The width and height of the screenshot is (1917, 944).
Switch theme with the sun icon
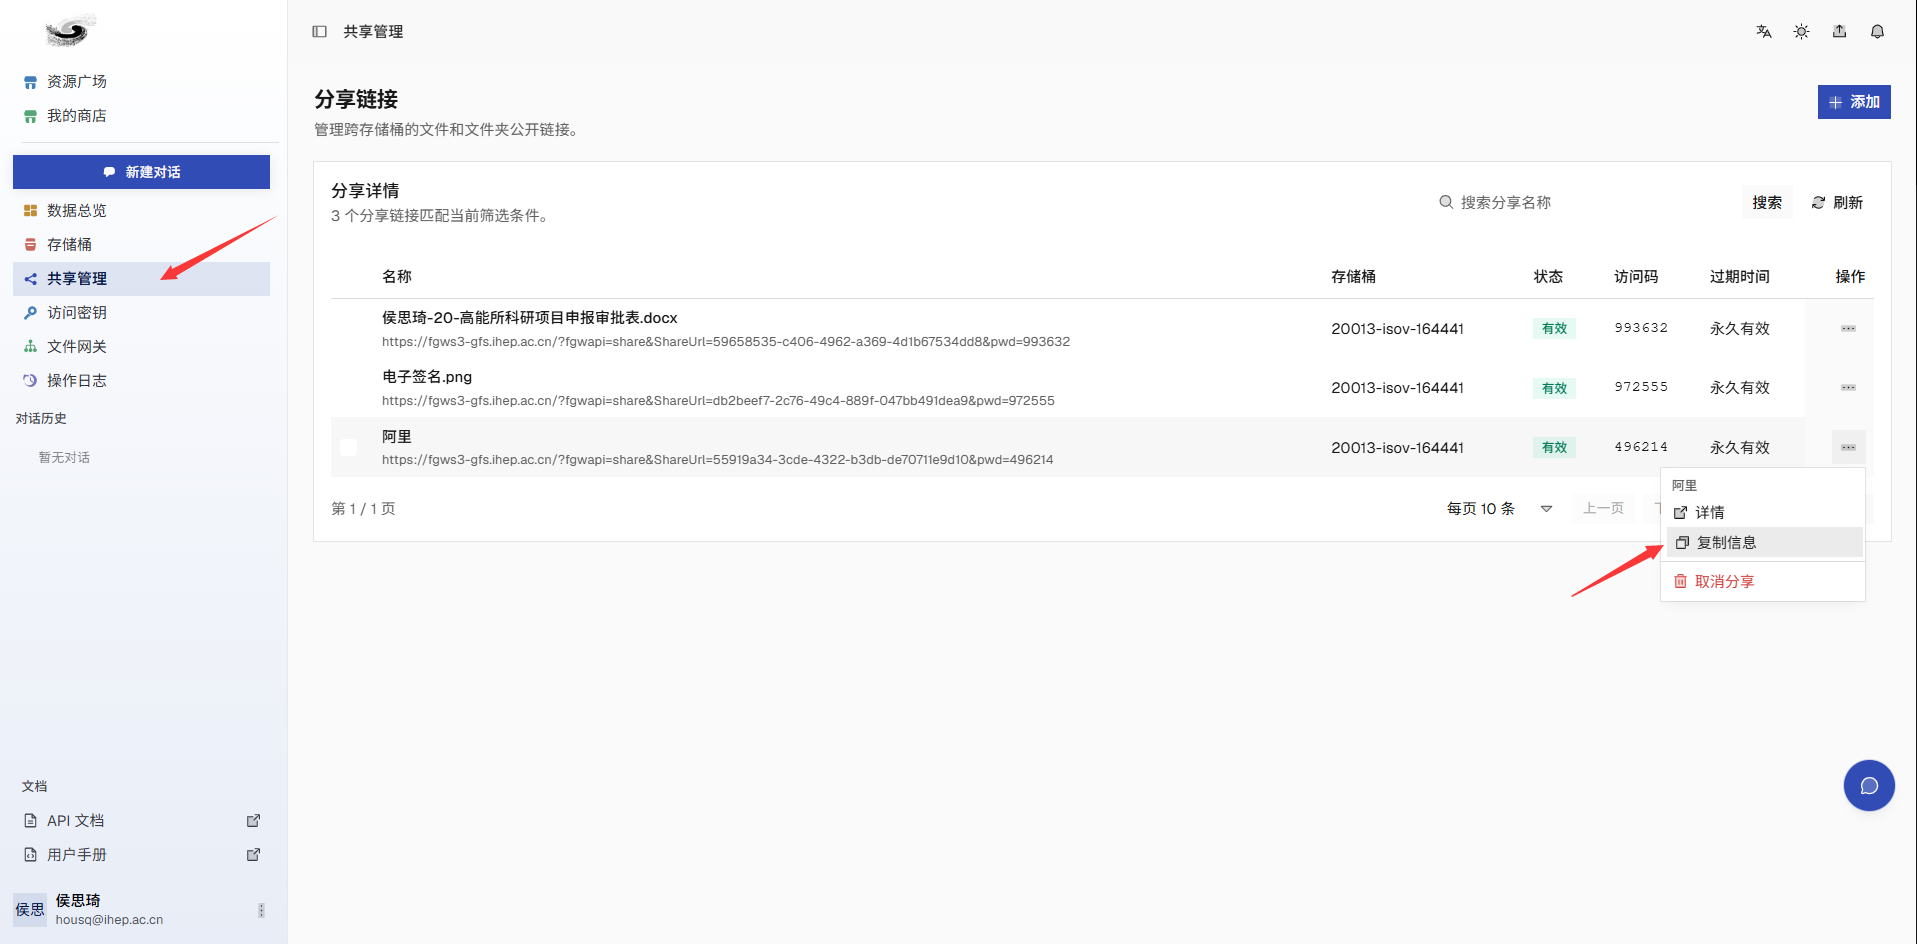pos(1802,32)
